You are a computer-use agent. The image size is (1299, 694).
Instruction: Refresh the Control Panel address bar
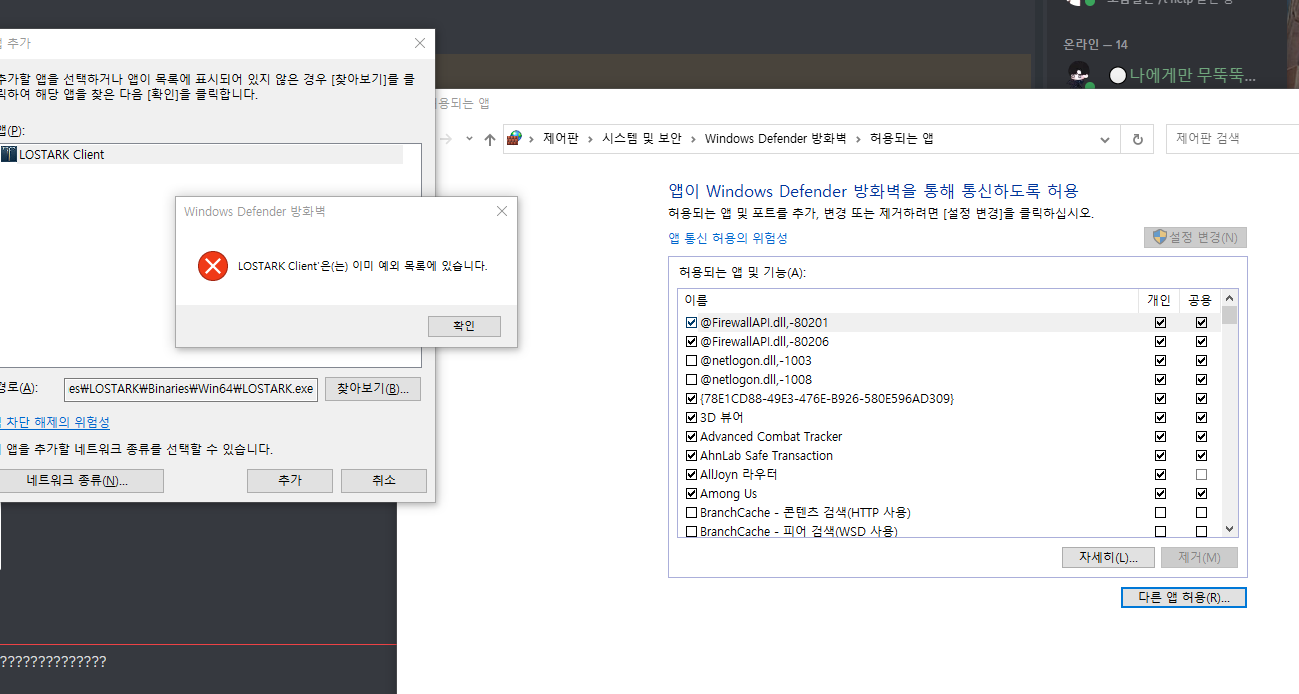[x=1137, y=140]
